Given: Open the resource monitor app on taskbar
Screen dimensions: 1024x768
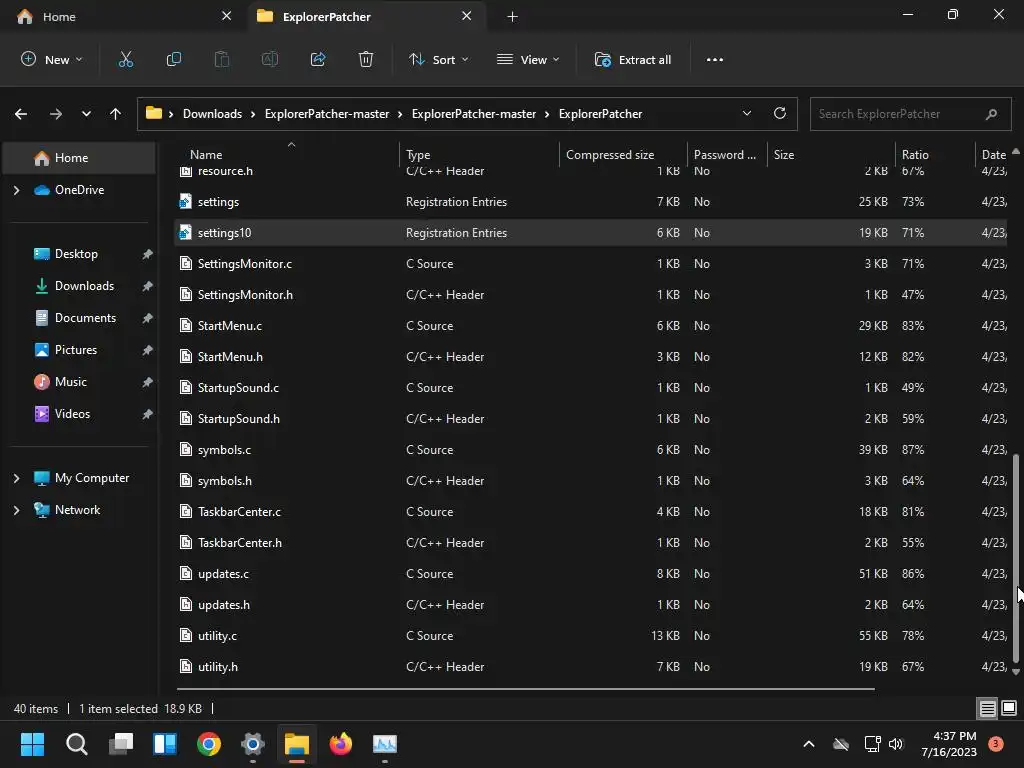Looking at the screenshot, I should 385,744.
